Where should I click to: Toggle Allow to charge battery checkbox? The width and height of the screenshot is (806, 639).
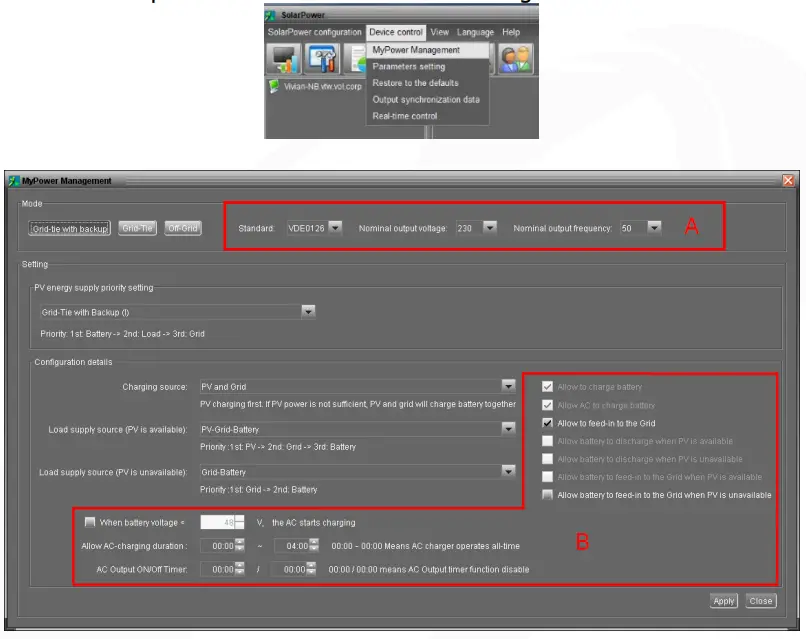547,387
